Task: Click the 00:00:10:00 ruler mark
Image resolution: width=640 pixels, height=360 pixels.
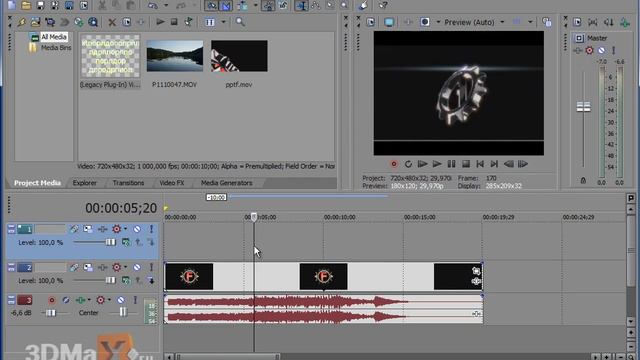Action: click(340, 217)
